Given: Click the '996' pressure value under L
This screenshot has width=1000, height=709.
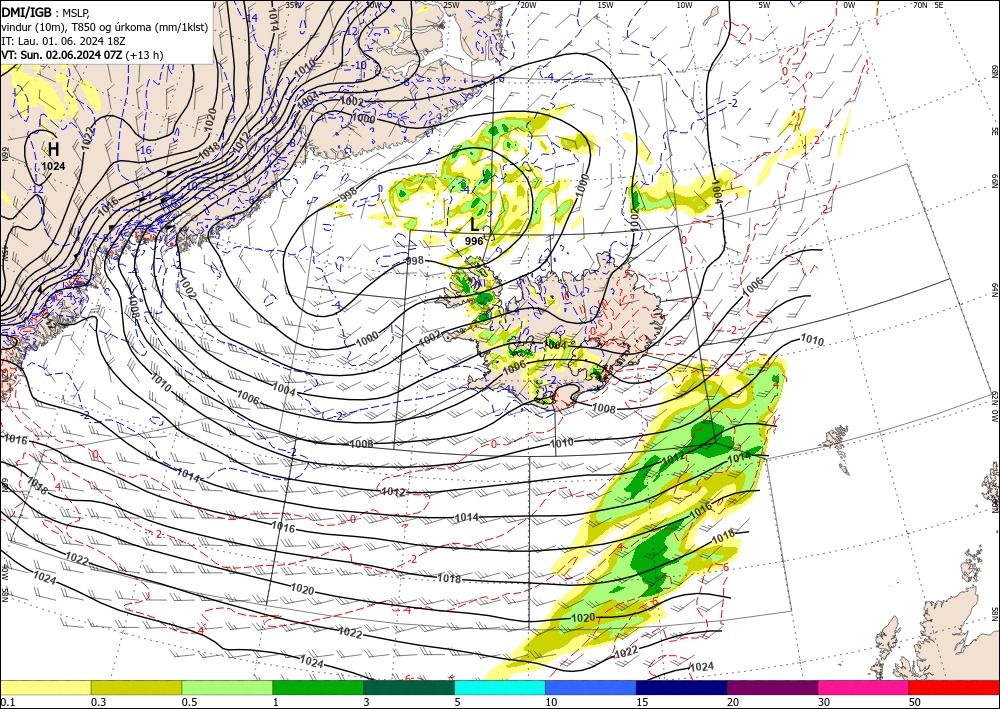Looking at the screenshot, I should click(474, 241).
